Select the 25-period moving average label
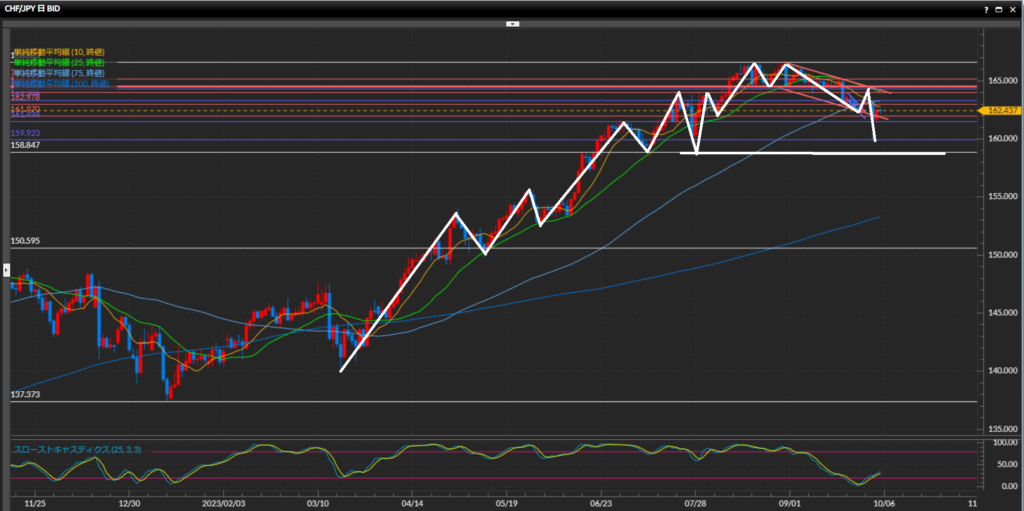 58,63
